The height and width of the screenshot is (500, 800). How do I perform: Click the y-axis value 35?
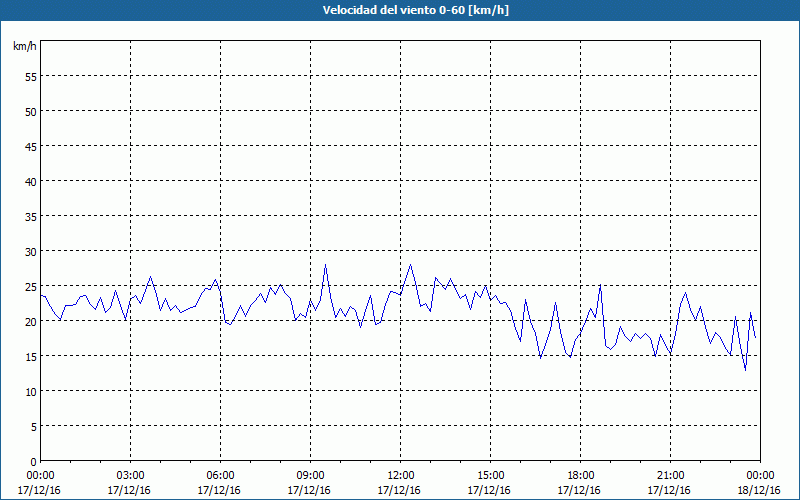pos(31,216)
